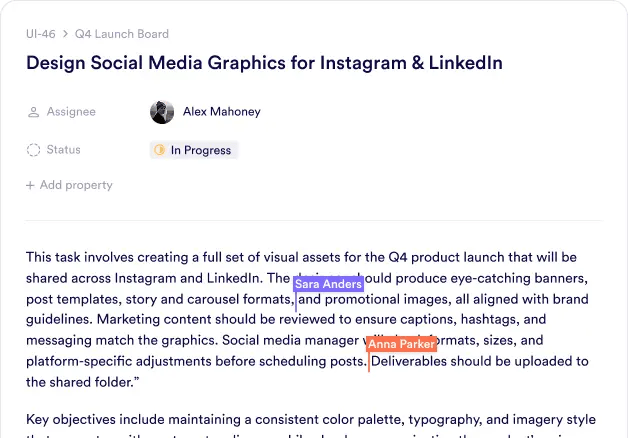Click the task title heading text

click(264, 63)
